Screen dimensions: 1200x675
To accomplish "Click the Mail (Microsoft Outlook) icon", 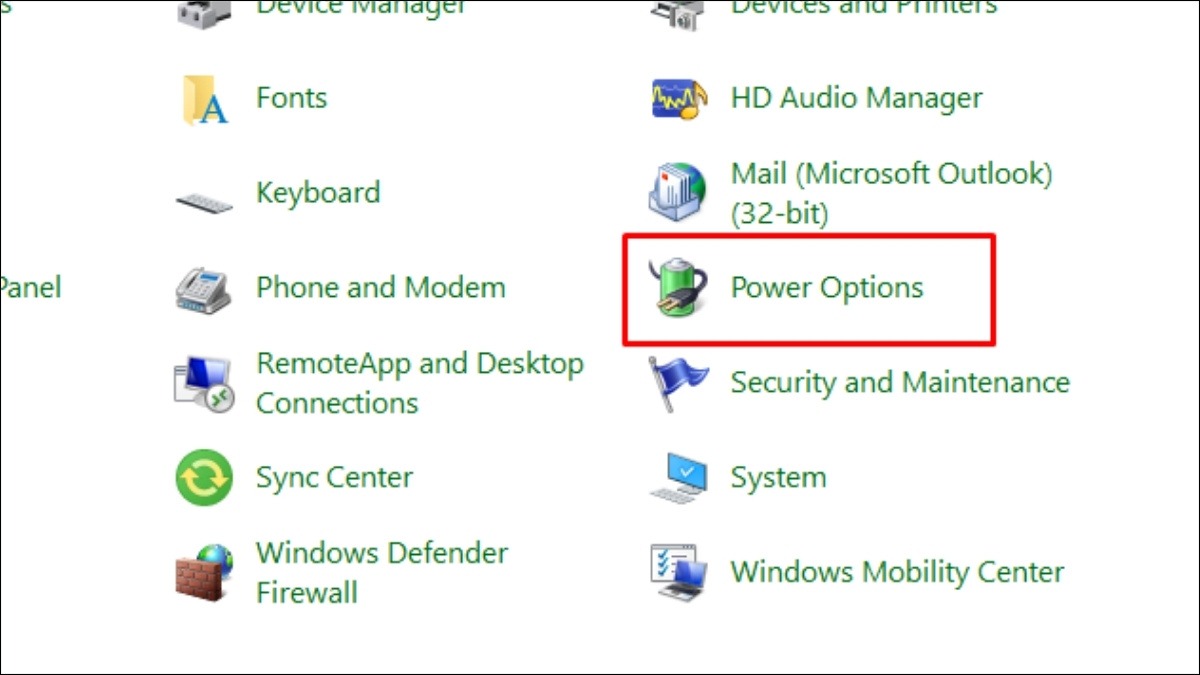I will pyautogui.click(x=677, y=190).
